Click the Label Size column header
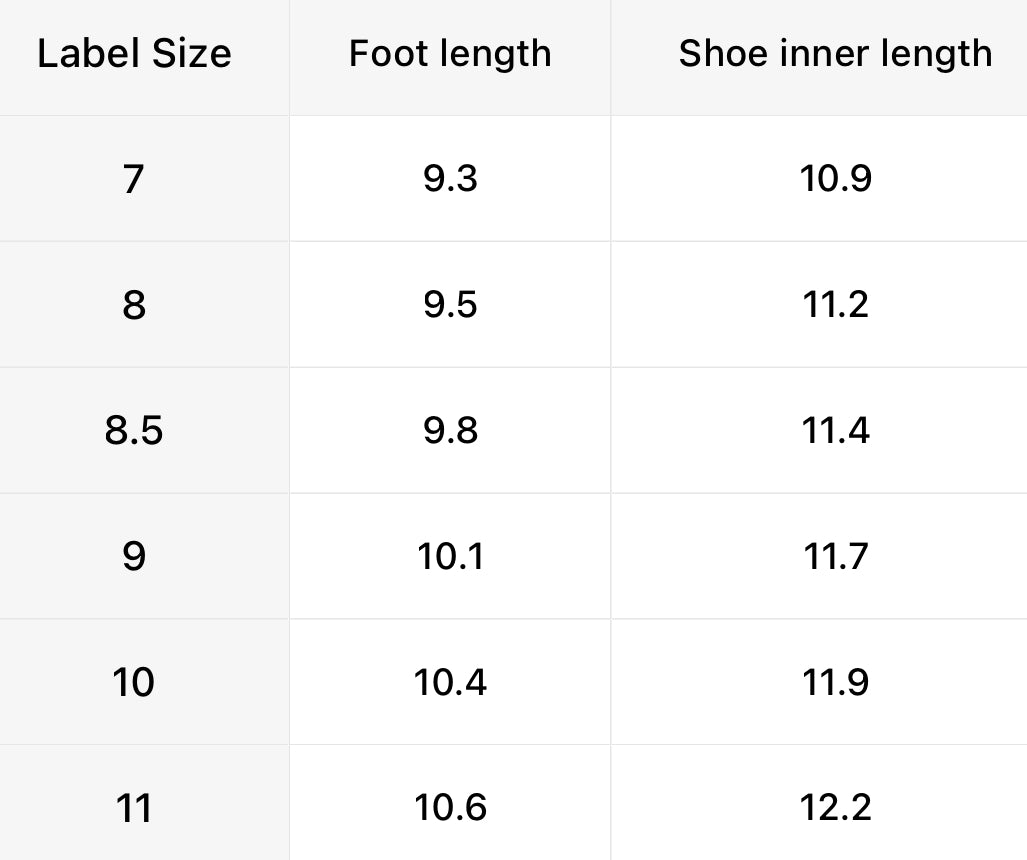This screenshot has width=1027, height=860. [134, 53]
